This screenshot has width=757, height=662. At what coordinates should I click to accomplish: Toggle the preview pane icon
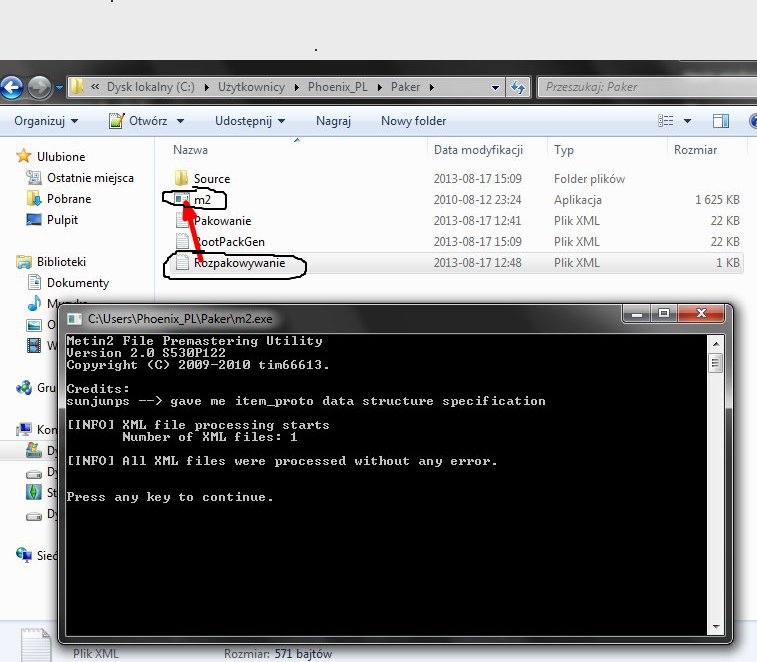(721, 121)
